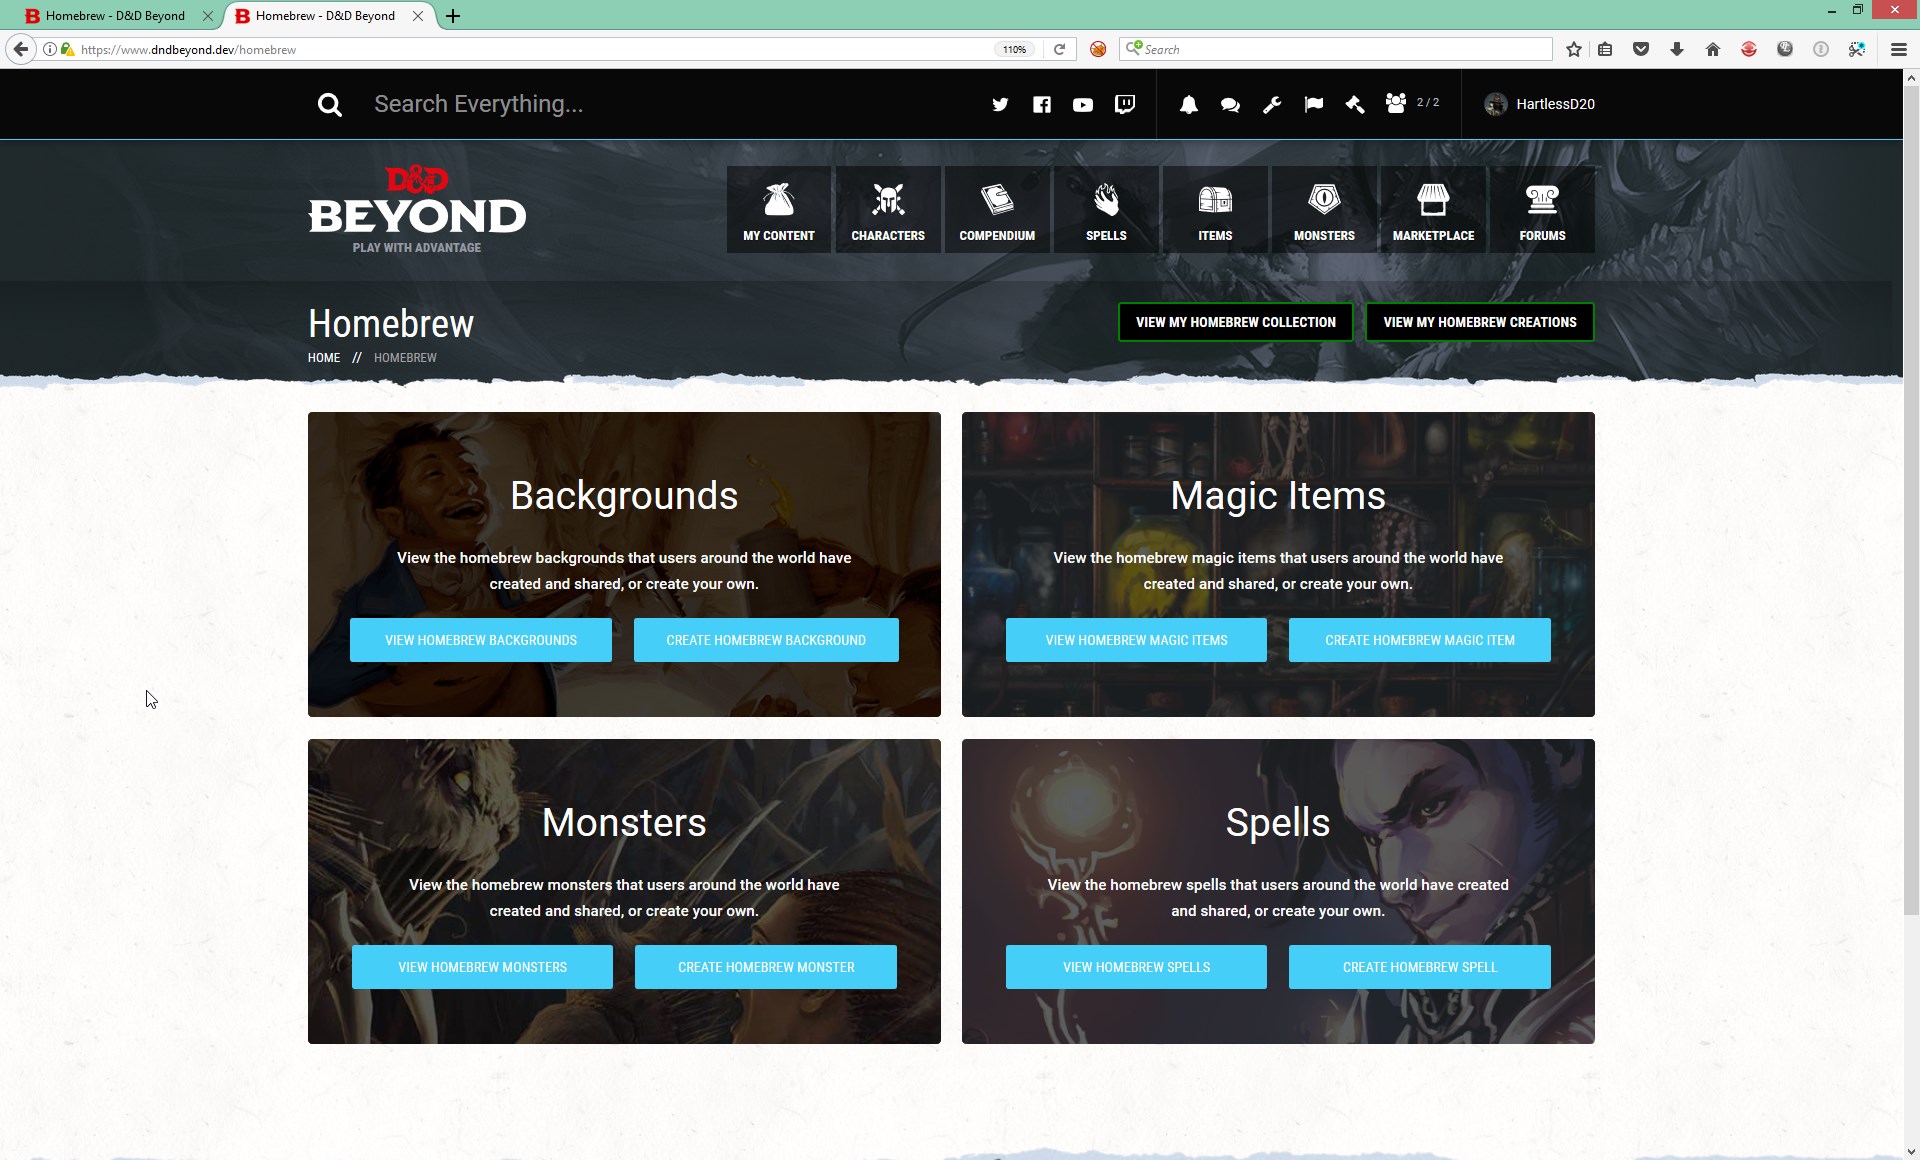
Task: Click the gavel moderation icon
Action: pos(1355,104)
